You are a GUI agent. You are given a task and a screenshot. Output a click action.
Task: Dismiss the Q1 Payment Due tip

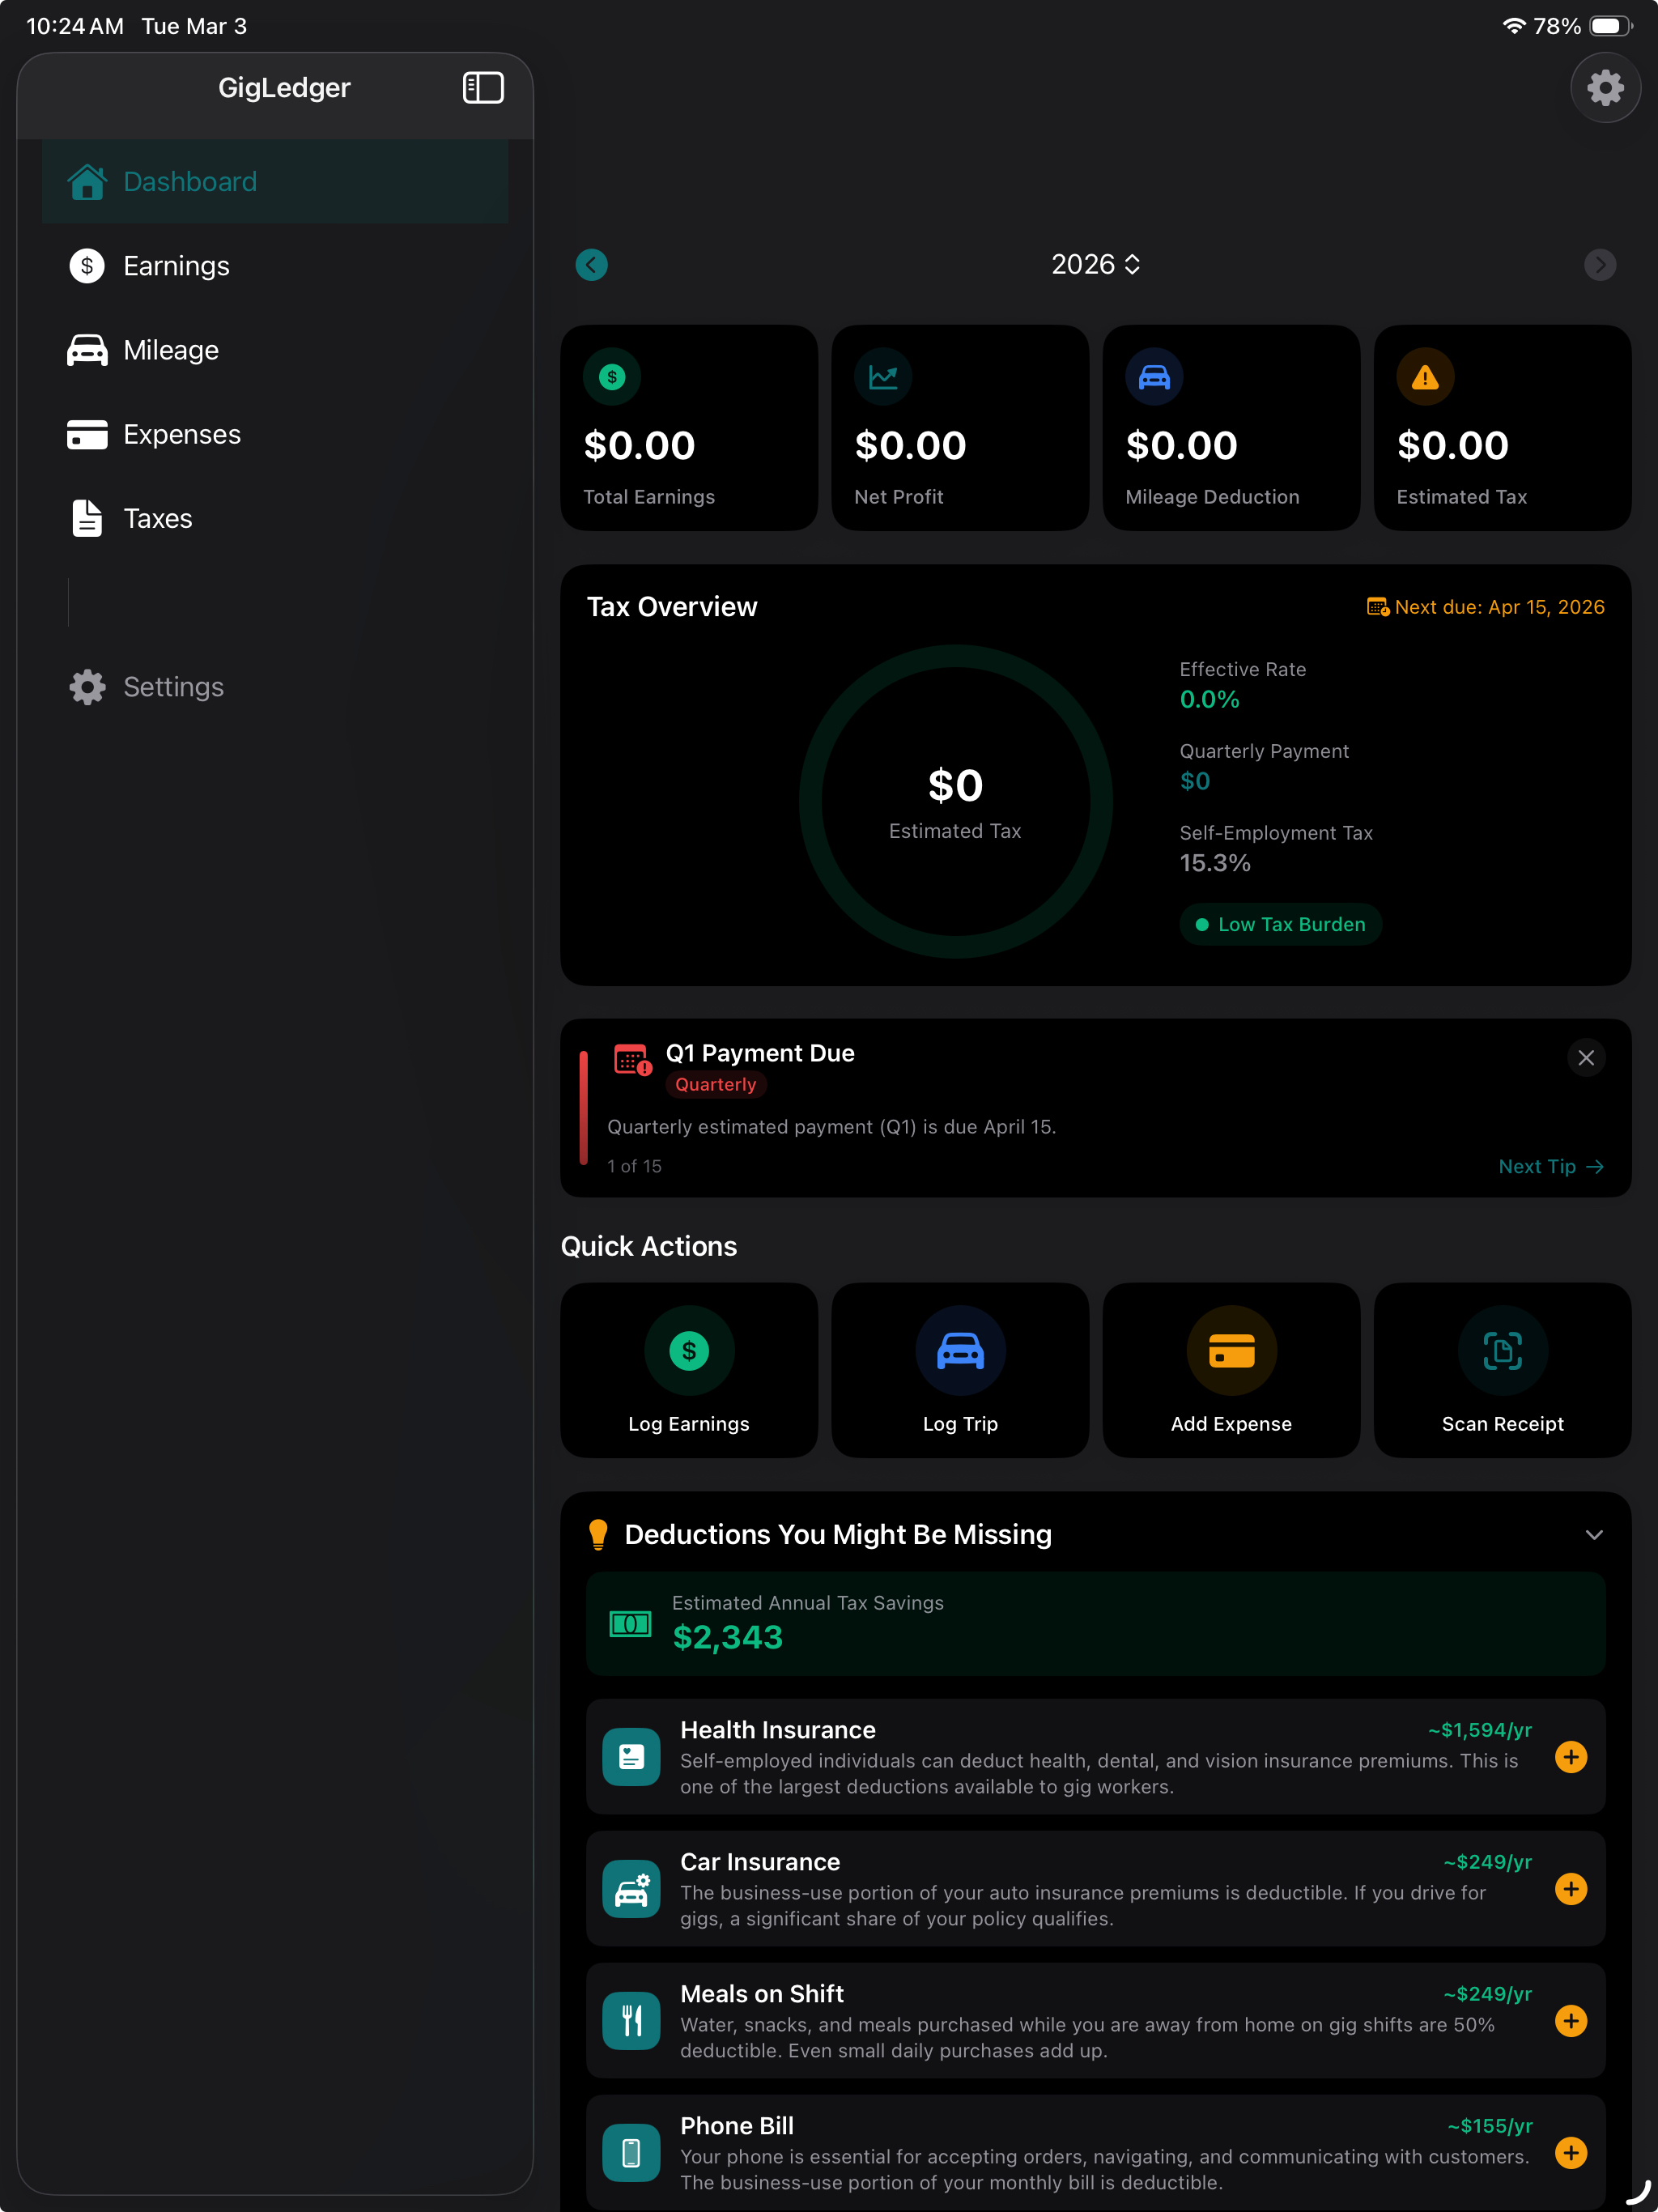click(1586, 1058)
